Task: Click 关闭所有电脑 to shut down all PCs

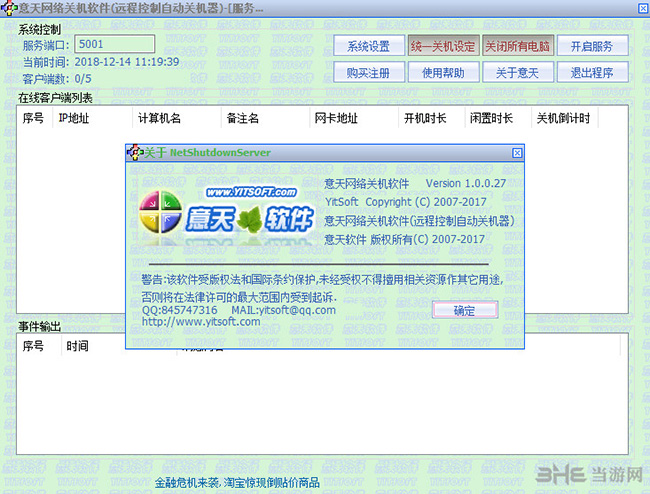Action: tap(517, 46)
